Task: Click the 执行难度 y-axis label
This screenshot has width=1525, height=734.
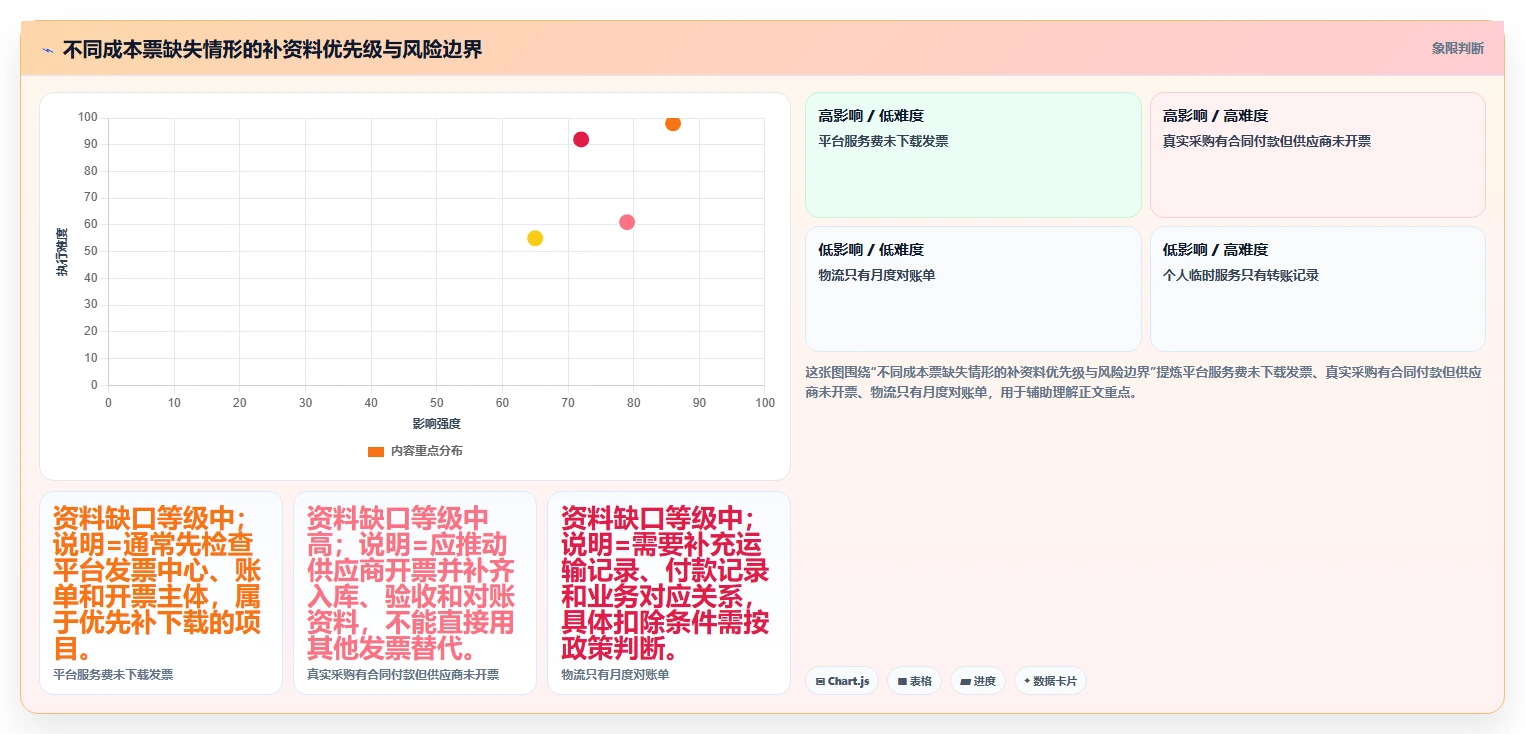Action: click(62, 252)
